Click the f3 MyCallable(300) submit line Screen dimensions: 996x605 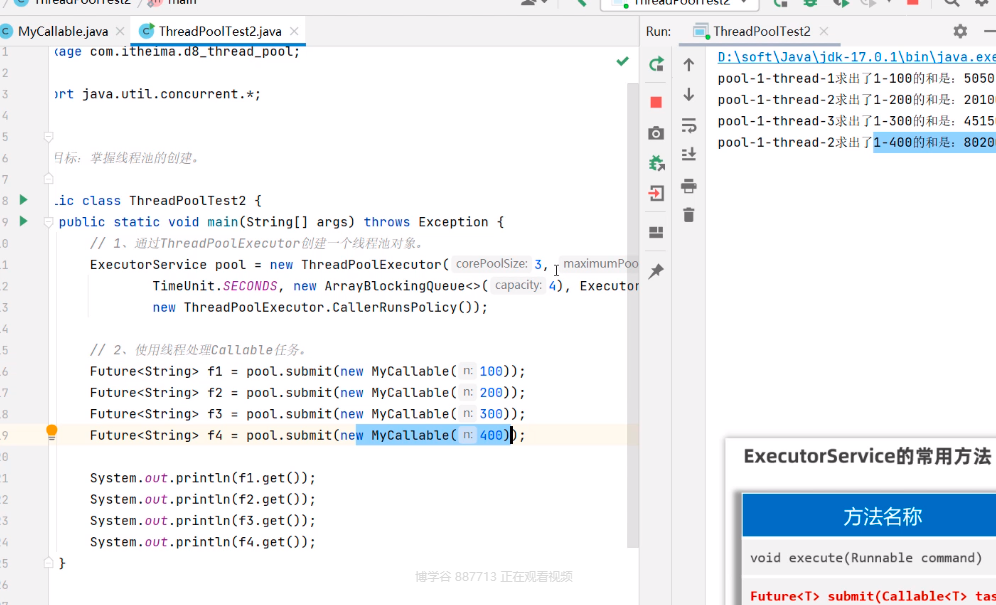[x=307, y=414]
